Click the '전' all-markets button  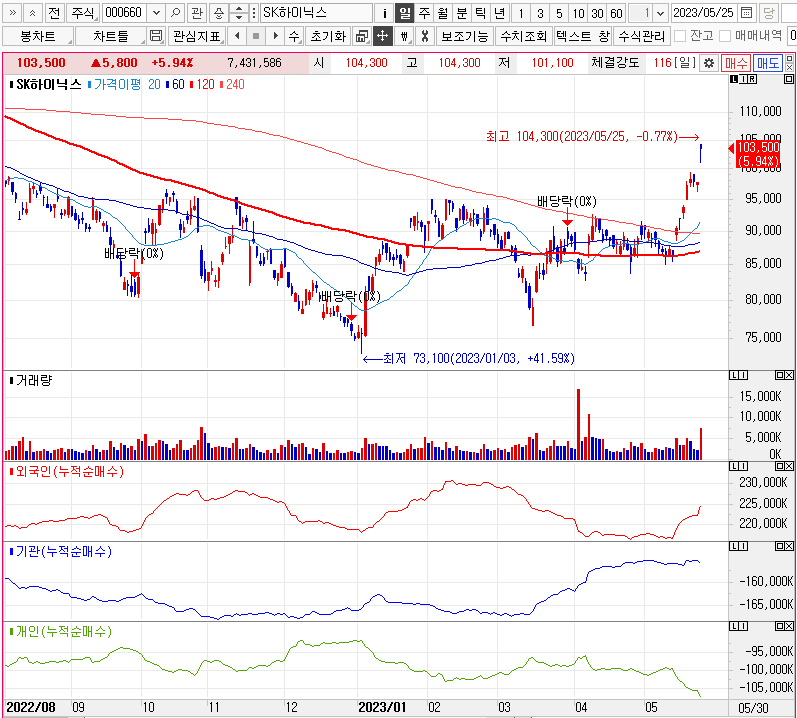[54, 13]
